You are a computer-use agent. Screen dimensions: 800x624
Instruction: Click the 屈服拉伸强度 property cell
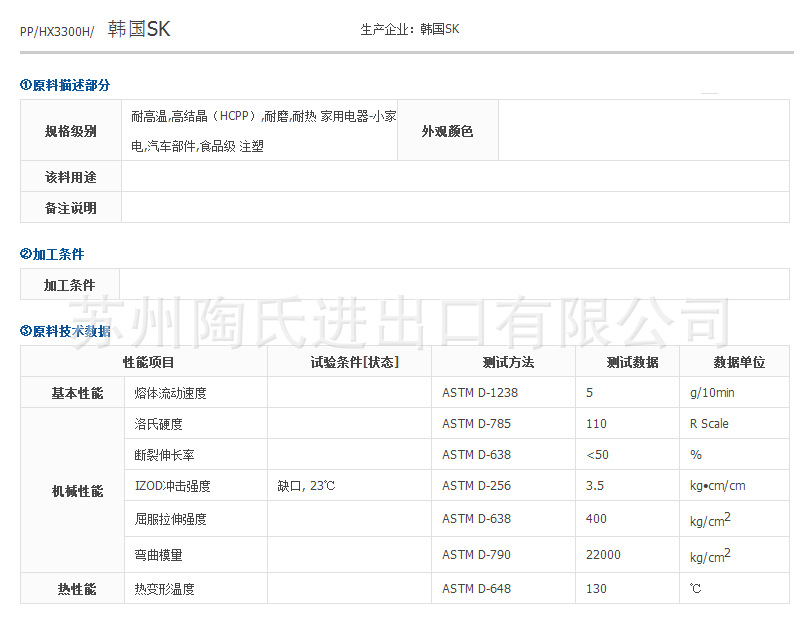click(x=196, y=519)
